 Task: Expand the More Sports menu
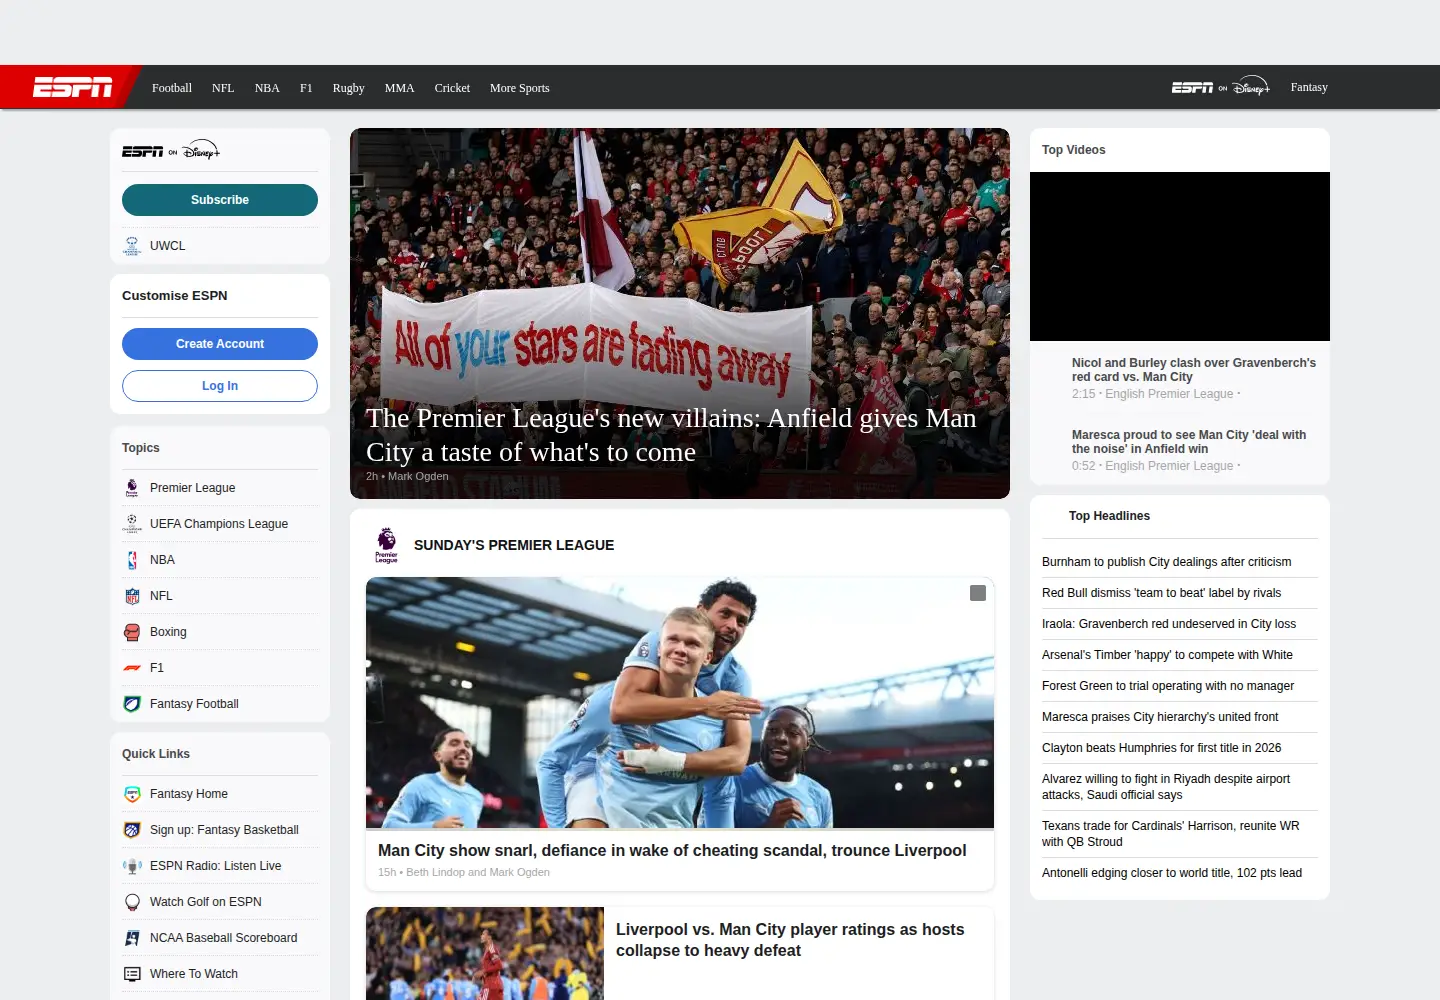(x=520, y=88)
